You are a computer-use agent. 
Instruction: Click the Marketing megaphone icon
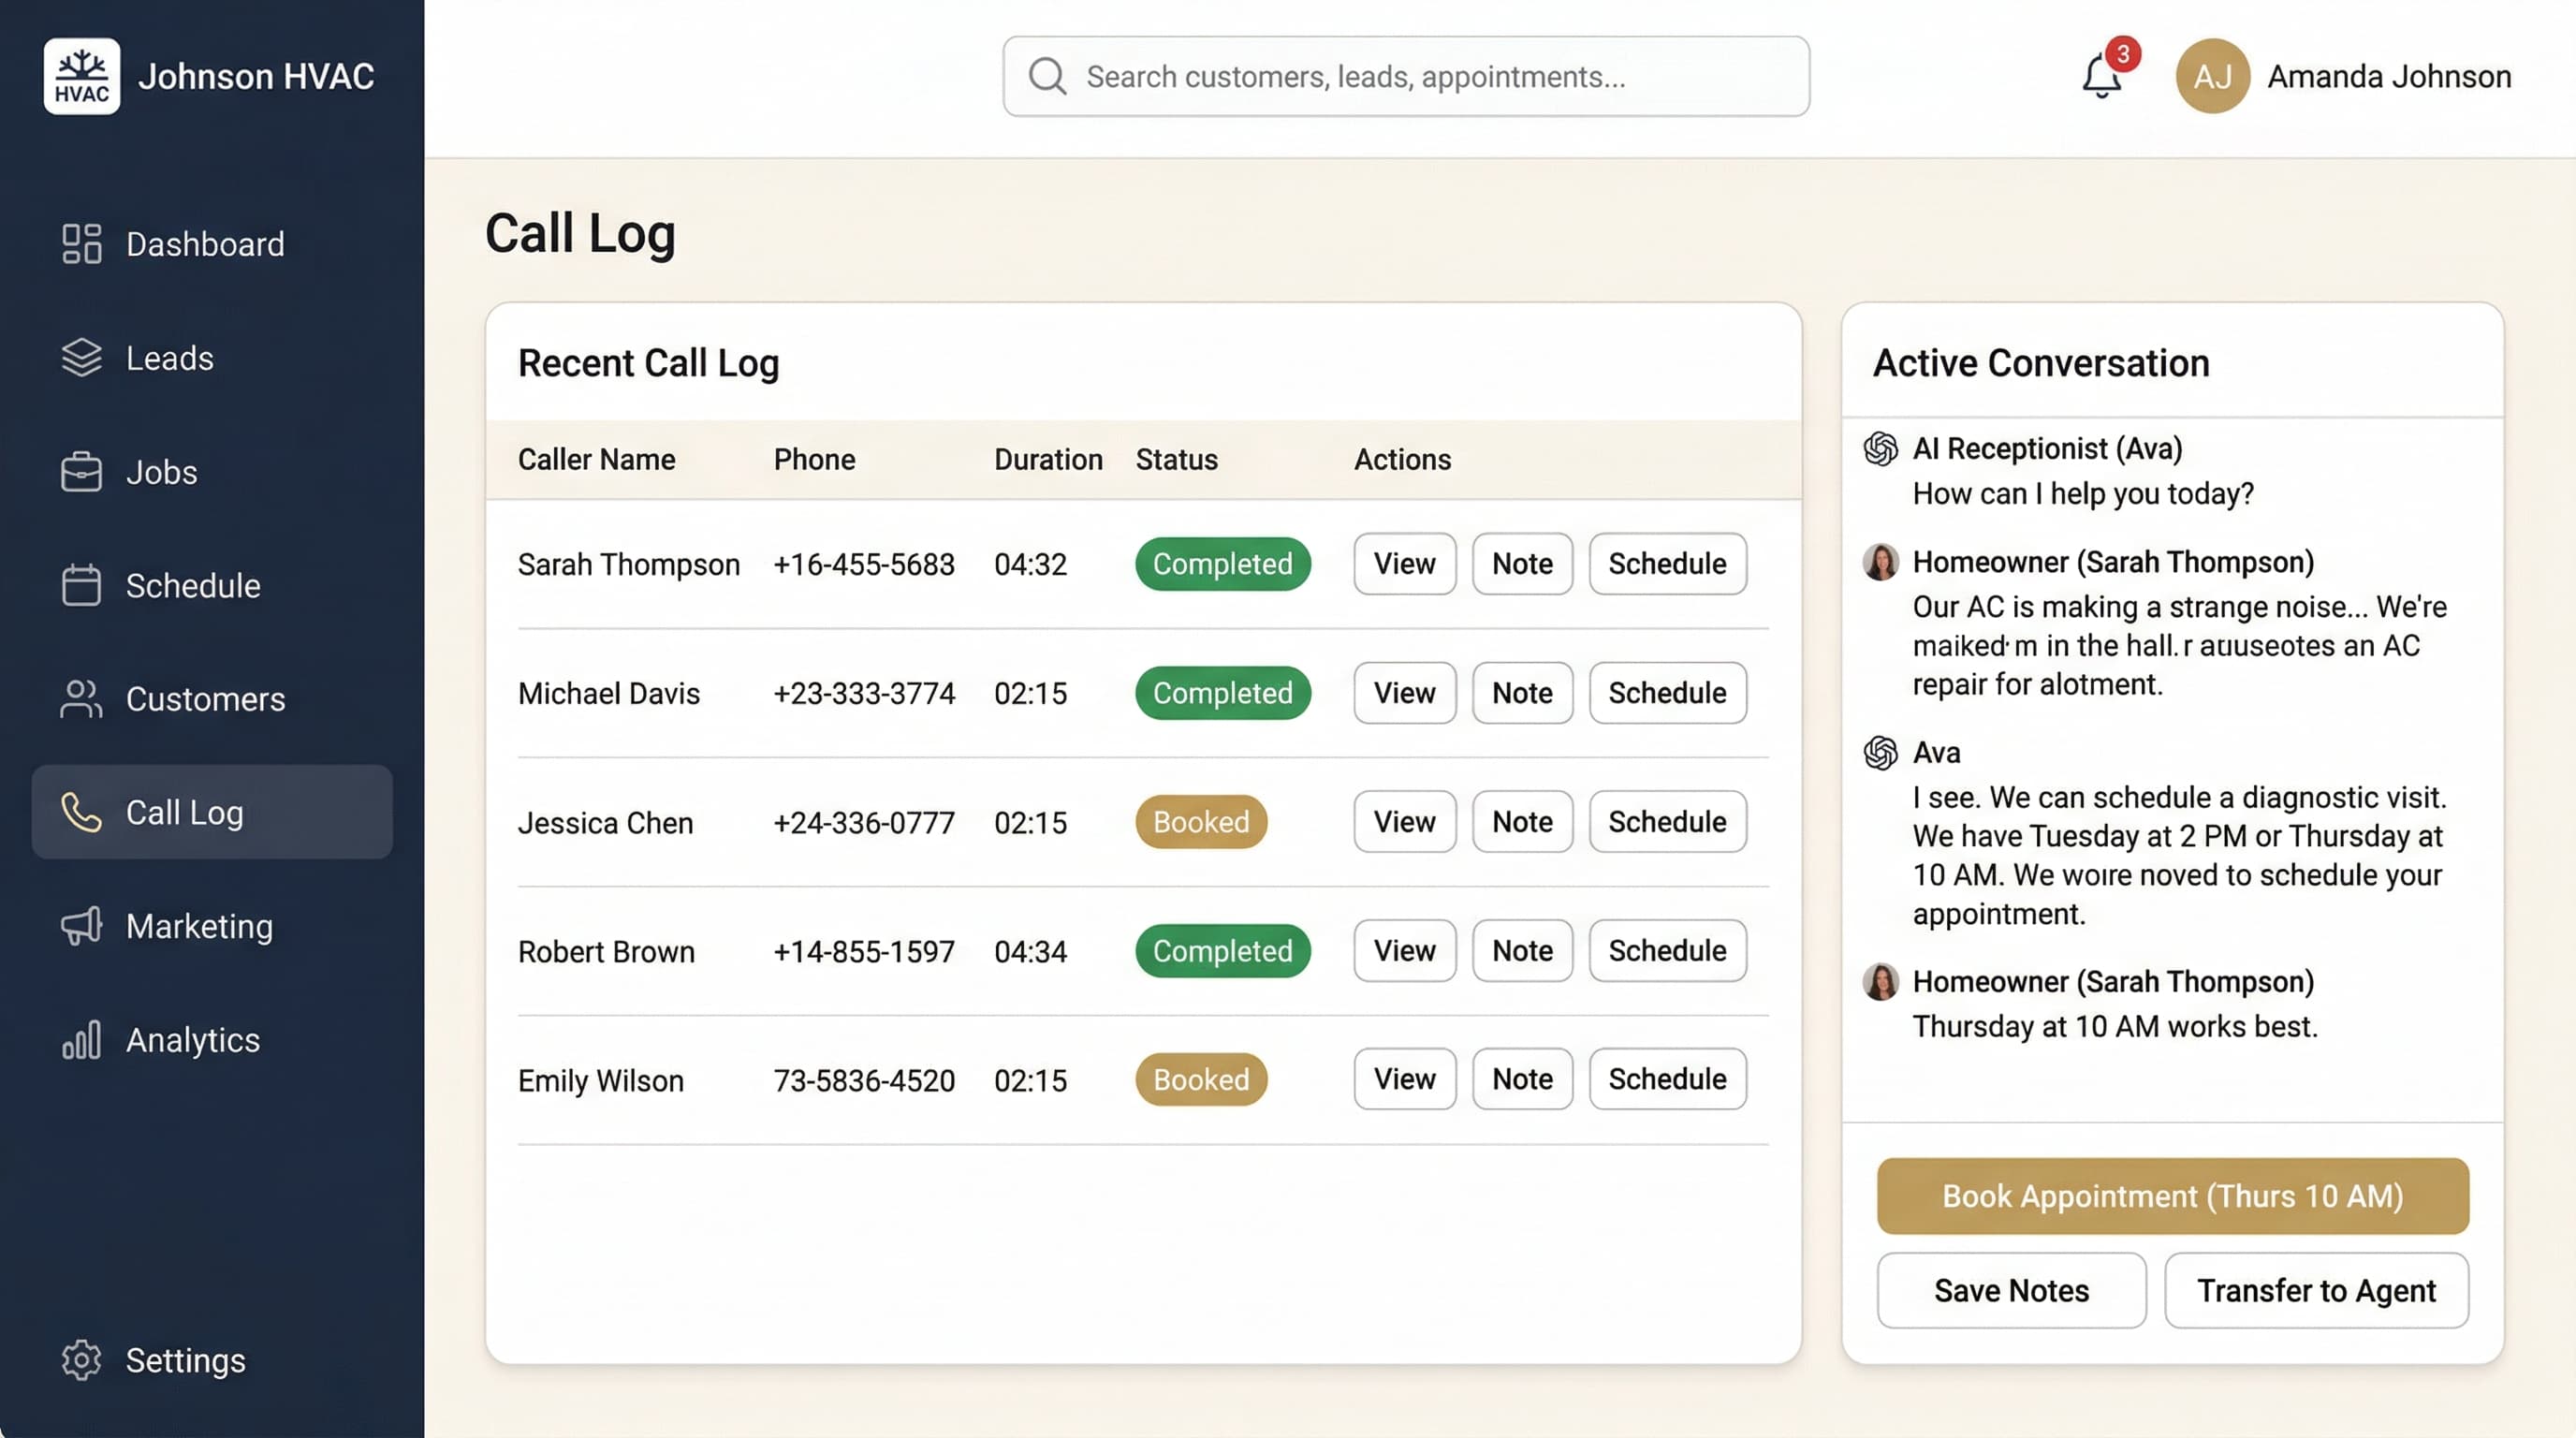pyautogui.click(x=81, y=926)
